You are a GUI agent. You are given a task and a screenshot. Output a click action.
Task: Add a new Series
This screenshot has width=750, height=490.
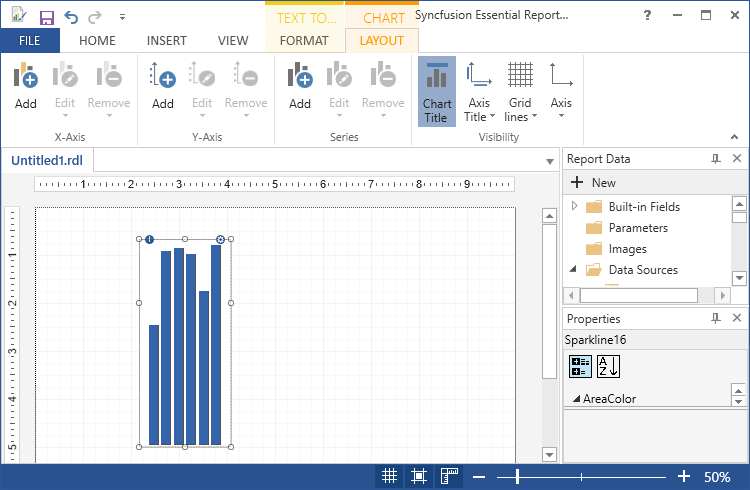point(300,86)
